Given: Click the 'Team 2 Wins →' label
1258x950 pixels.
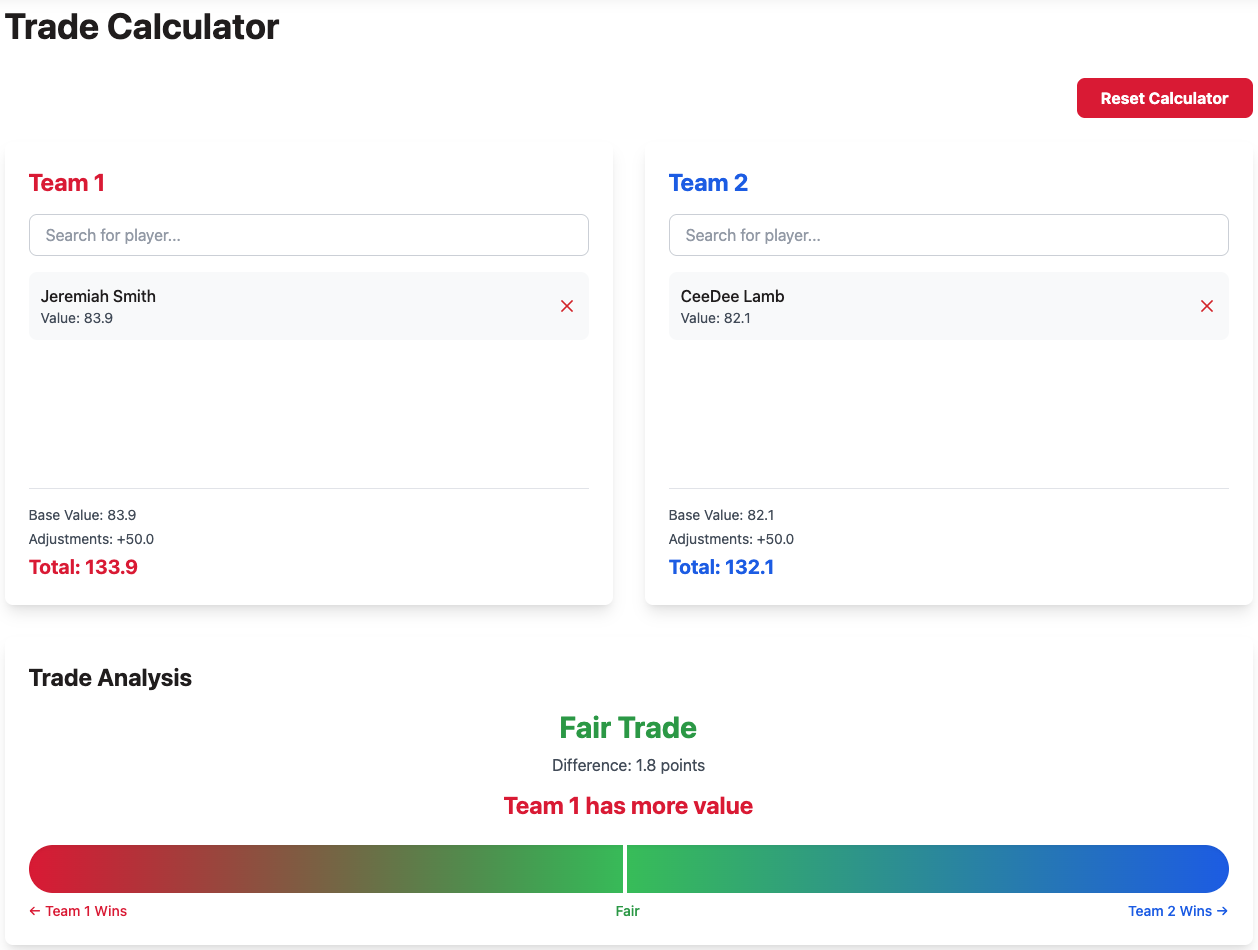Looking at the screenshot, I should pyautogui.click(x=1178, y=911).
